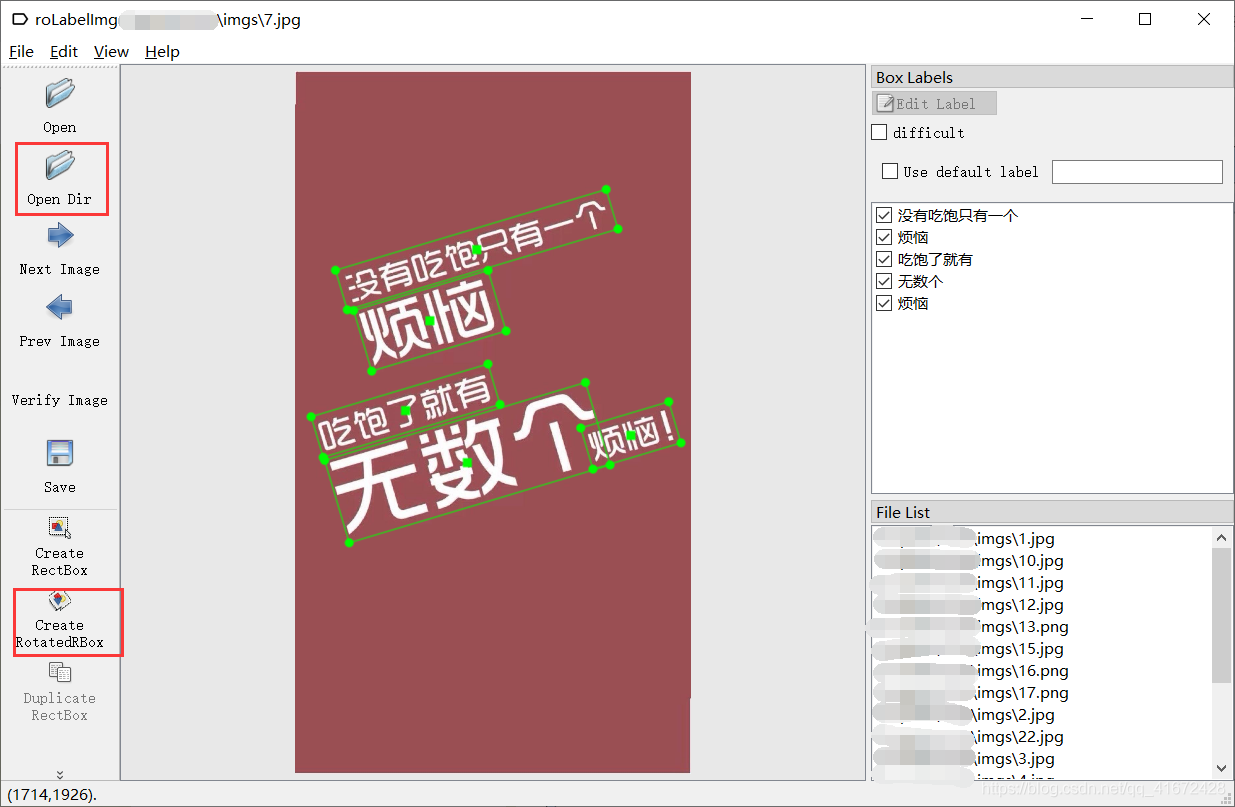
Task: Click Verify Image
Action: [x=59, y=400]
